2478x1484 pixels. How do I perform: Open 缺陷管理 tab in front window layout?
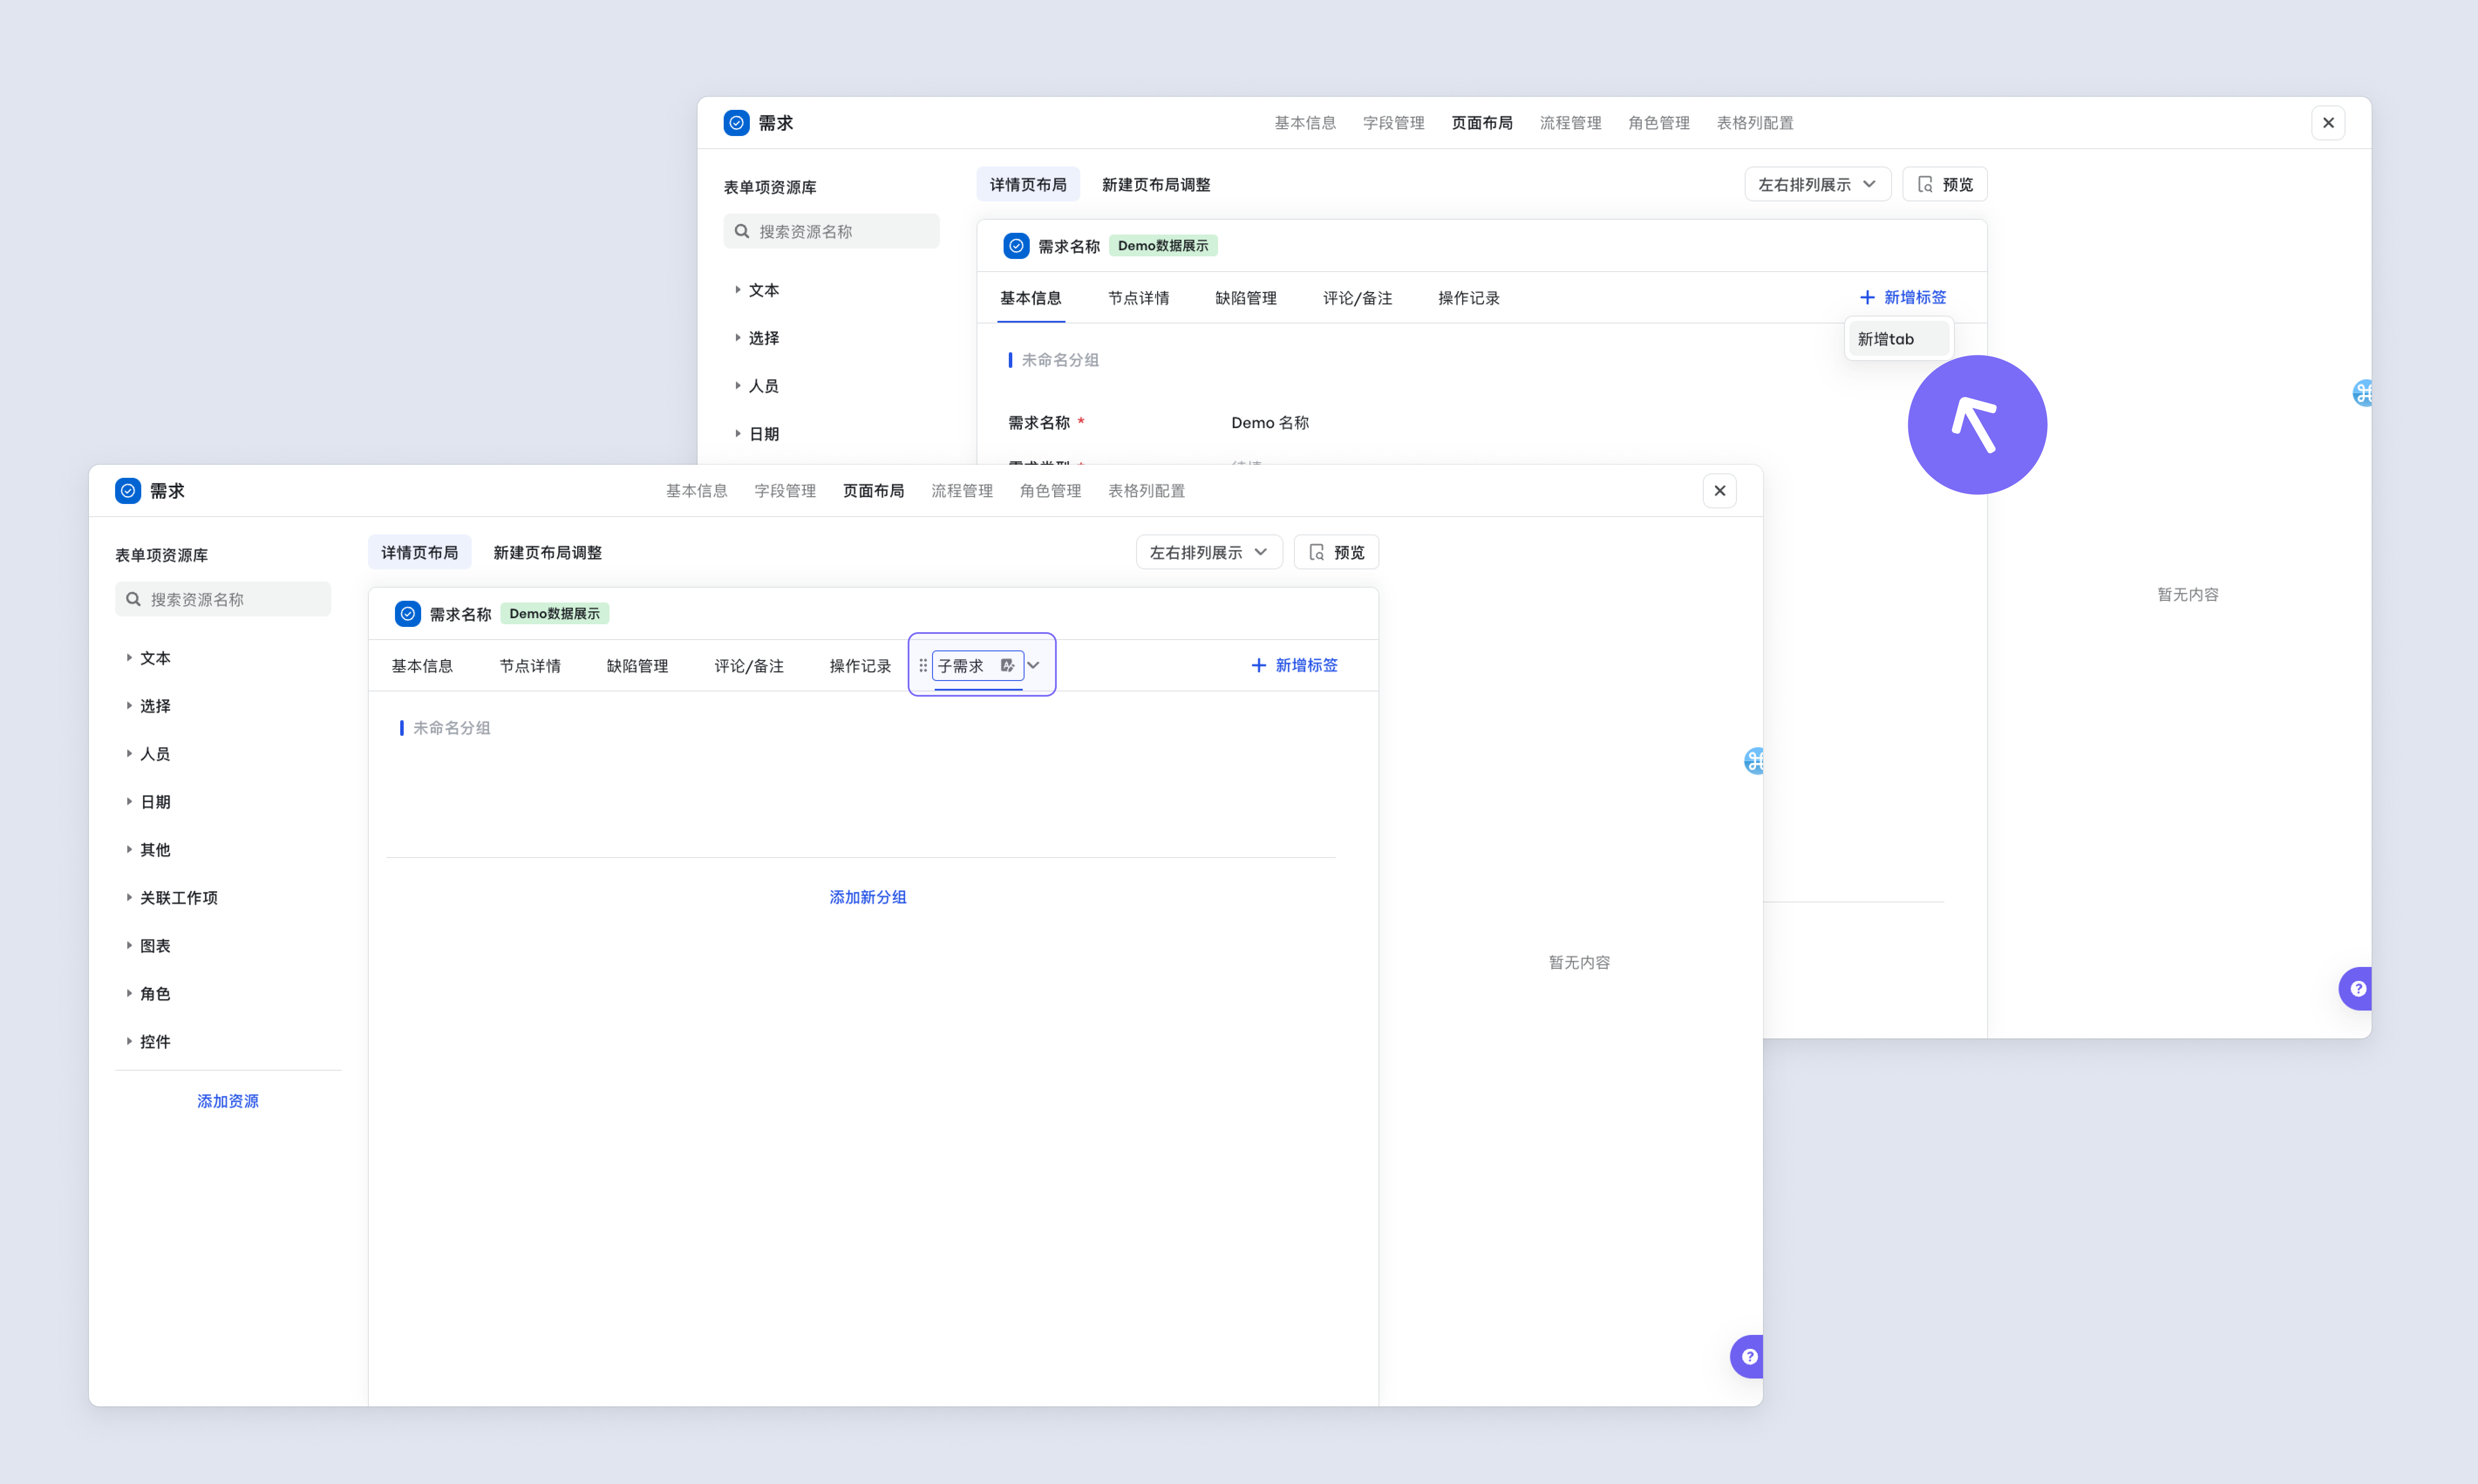click(637, 666)
